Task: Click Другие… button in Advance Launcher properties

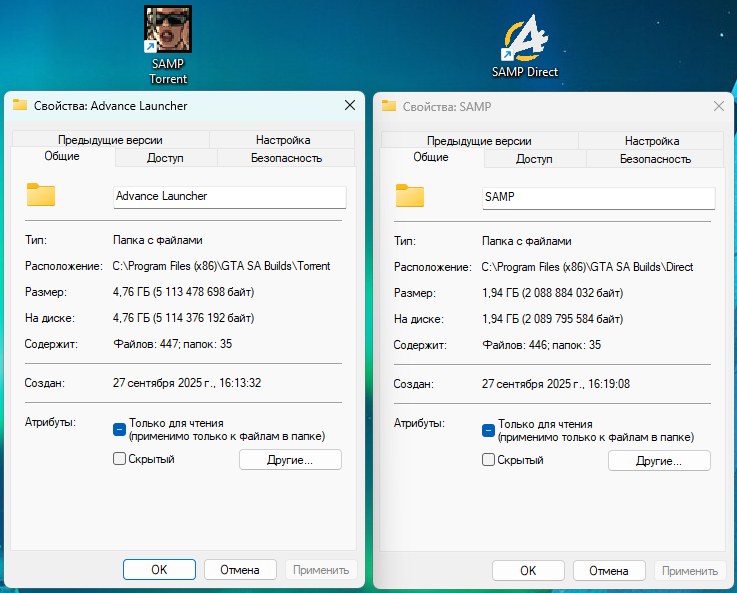Action: click(290, 460)
